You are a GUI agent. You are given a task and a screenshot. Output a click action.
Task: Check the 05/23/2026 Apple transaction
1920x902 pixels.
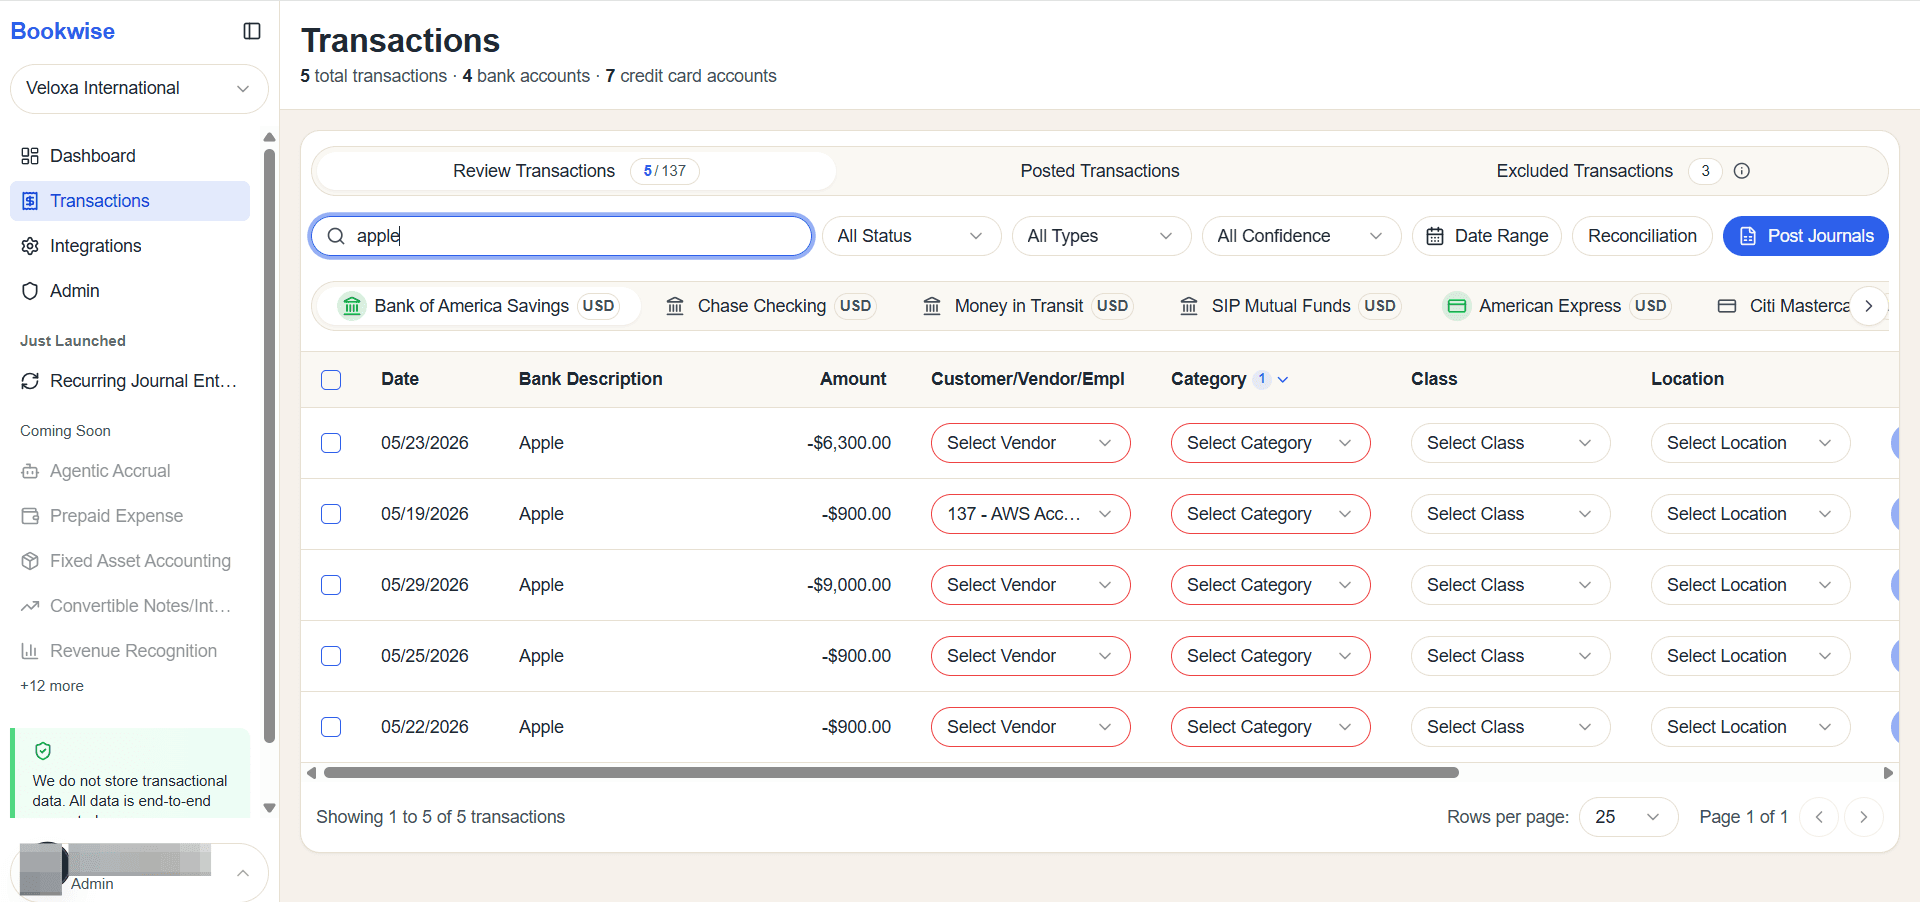tap(331, 443)
